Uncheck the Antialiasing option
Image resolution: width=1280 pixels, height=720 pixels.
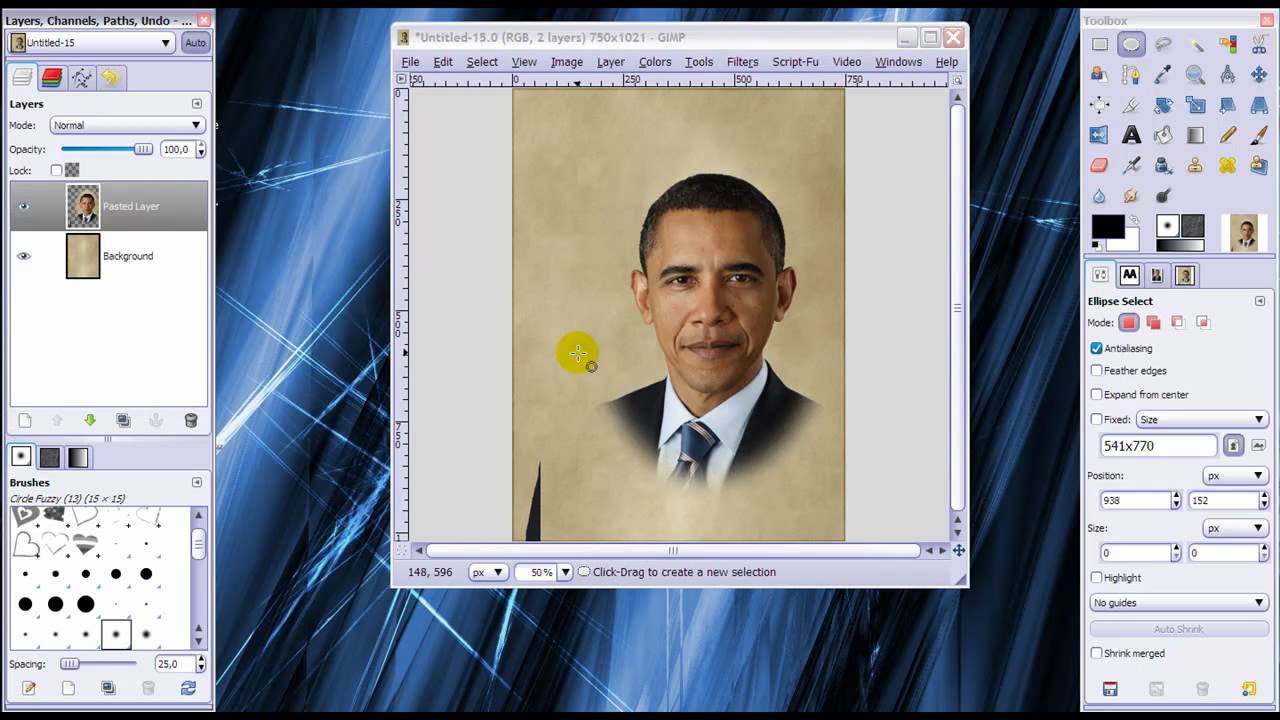point(1096,348)
